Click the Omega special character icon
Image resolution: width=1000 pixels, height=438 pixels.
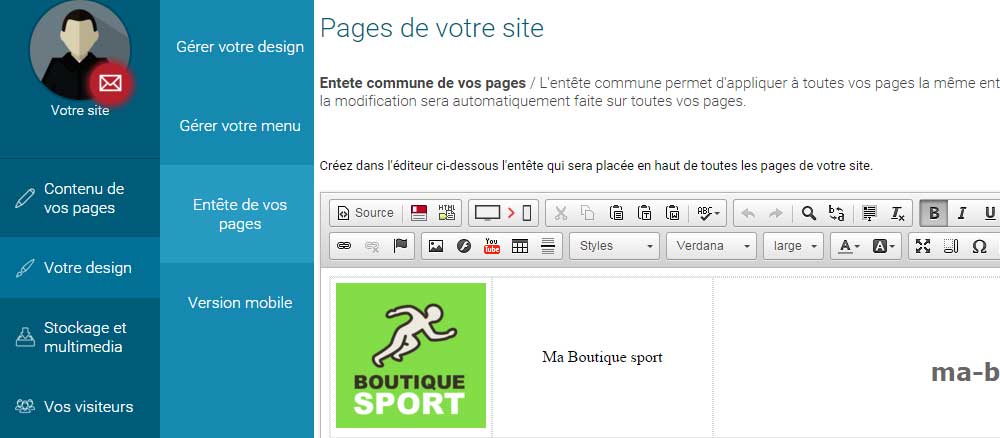point(980,246)
